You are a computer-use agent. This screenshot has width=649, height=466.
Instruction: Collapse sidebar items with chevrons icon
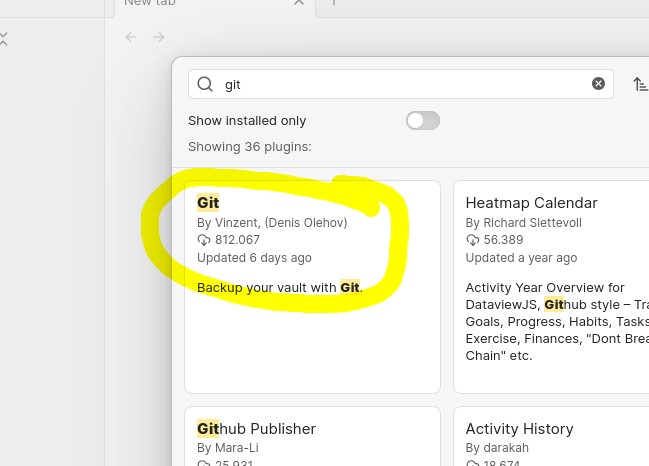[x=4, y=39]
